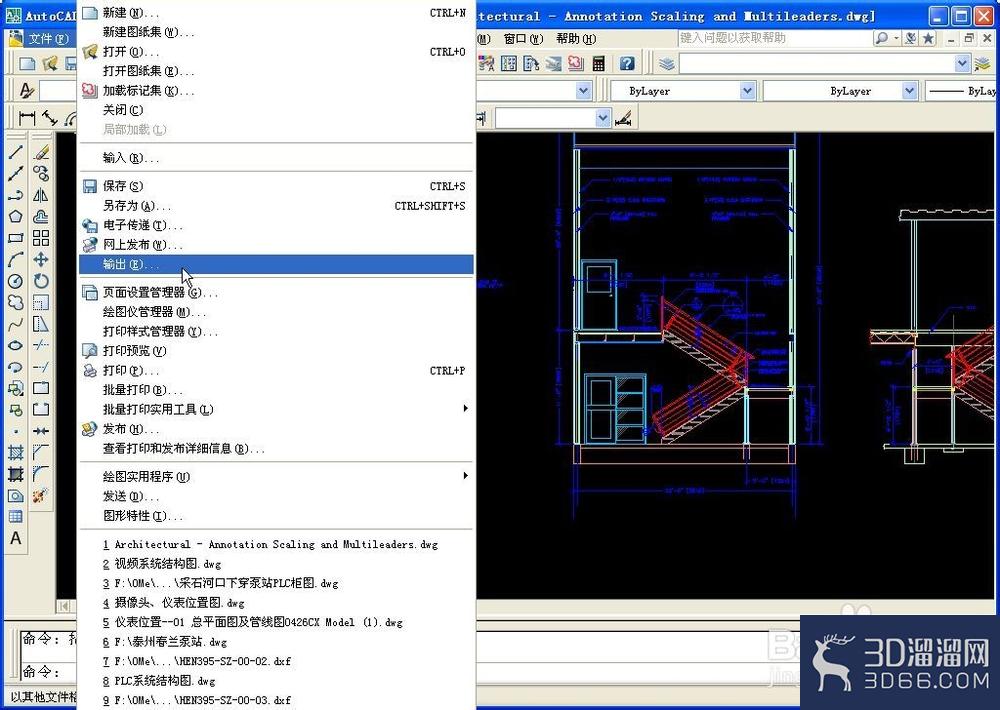The image size is (1000, 710).
Task: Select the Hatch tool
Action: click(x=15, y=453)
